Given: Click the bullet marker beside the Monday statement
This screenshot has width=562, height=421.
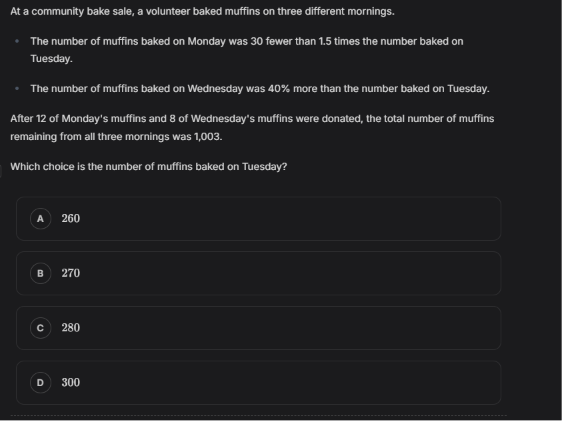Looking at the screenshot, I should click(17, 41).
